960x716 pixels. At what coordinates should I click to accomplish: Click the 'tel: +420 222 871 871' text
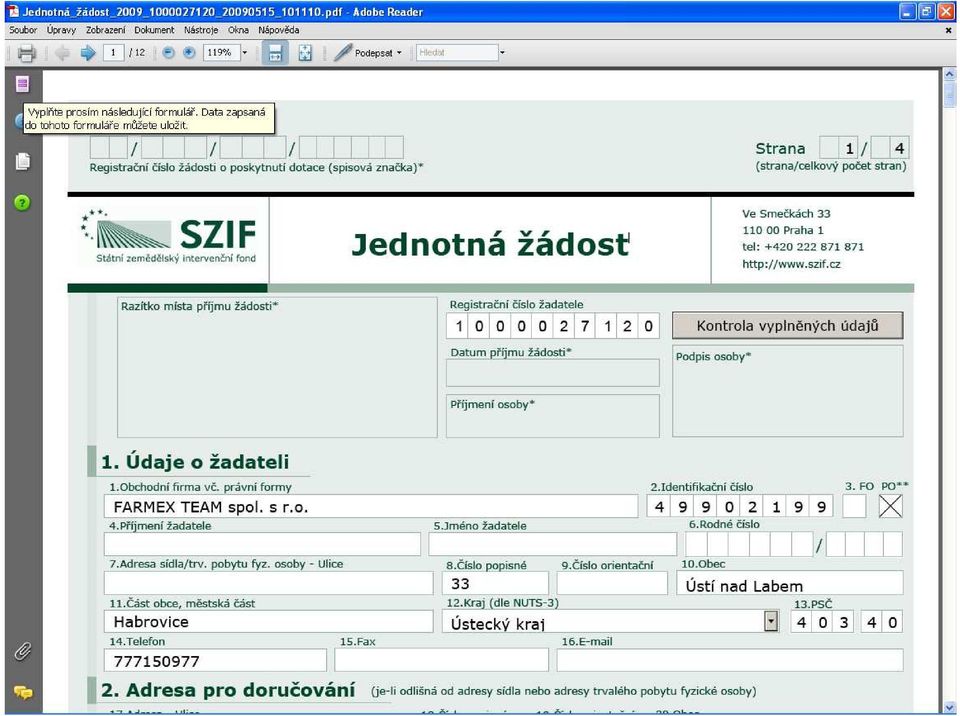coord(803,247)
